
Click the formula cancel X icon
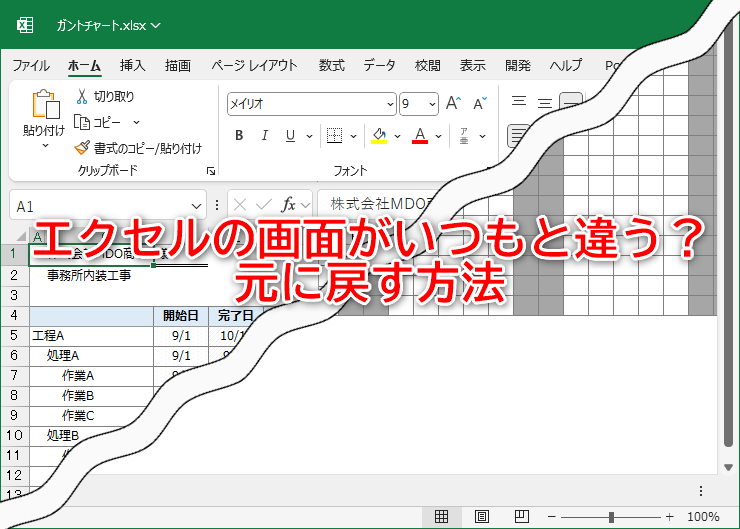click(x=240, y=205)
